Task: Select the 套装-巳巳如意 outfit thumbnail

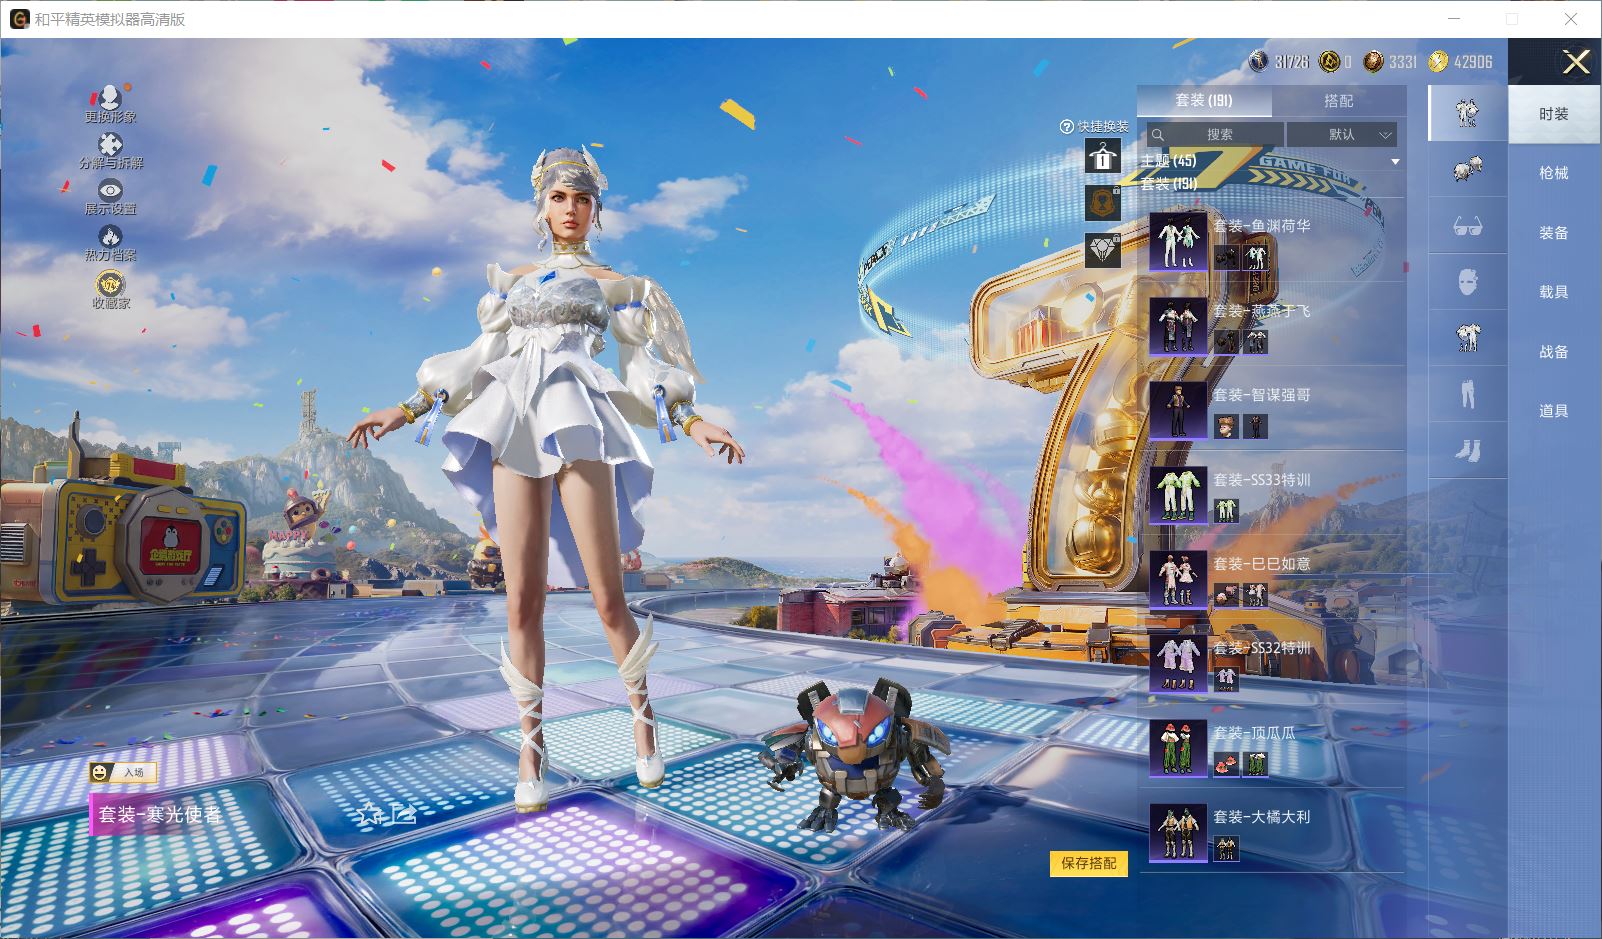Action: (x=1178, y=579)
